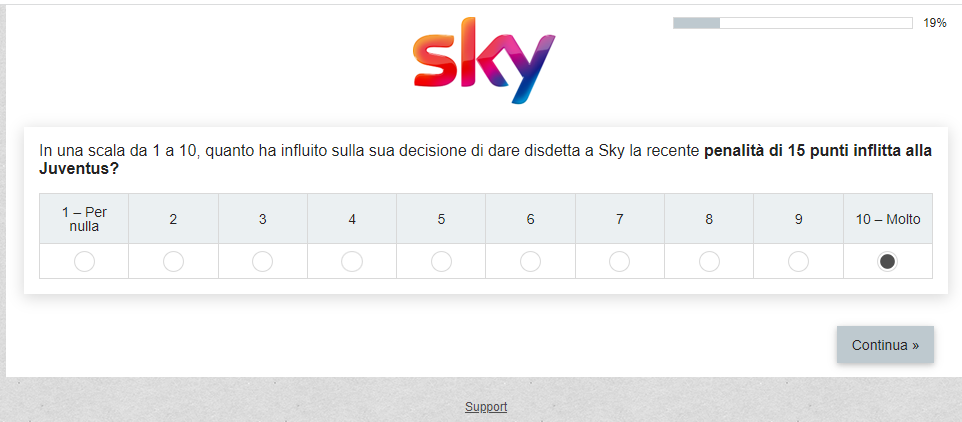Select rating 9 radio button

(x=798, y=262)
